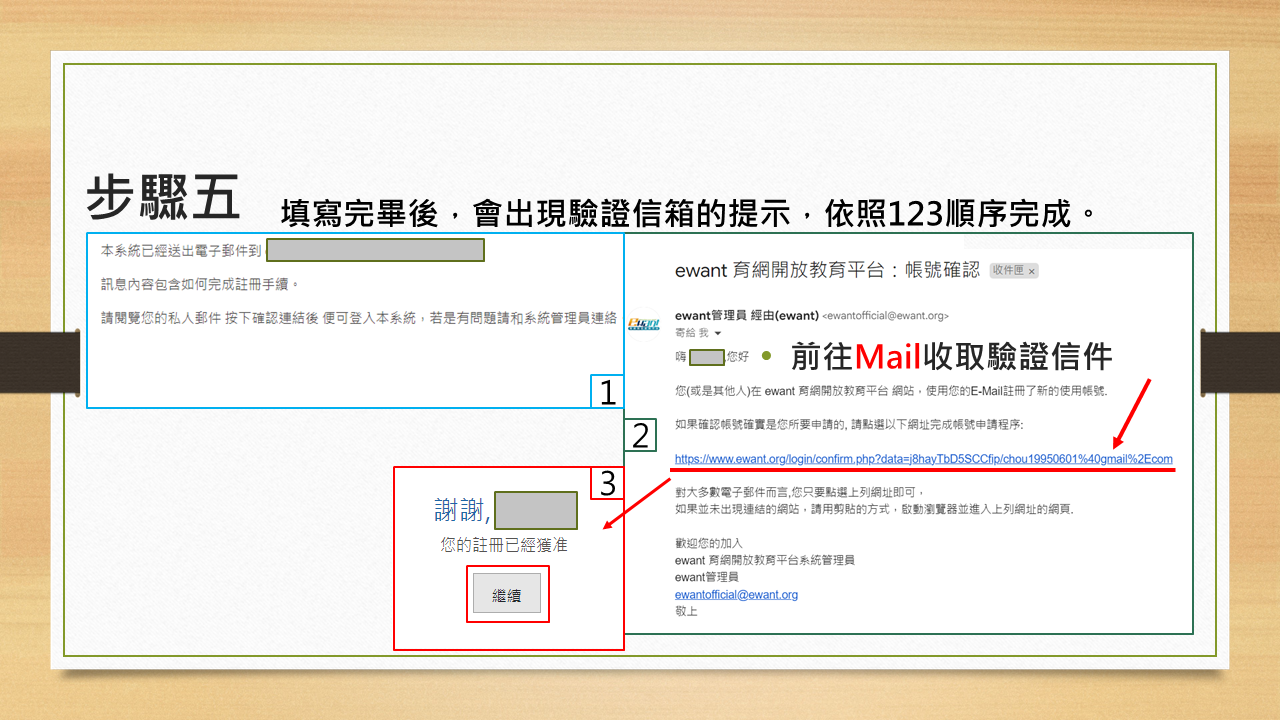
Task: Open the ewantofficial@ewant.org link above 敬上
Action: (x=736, y=594)
